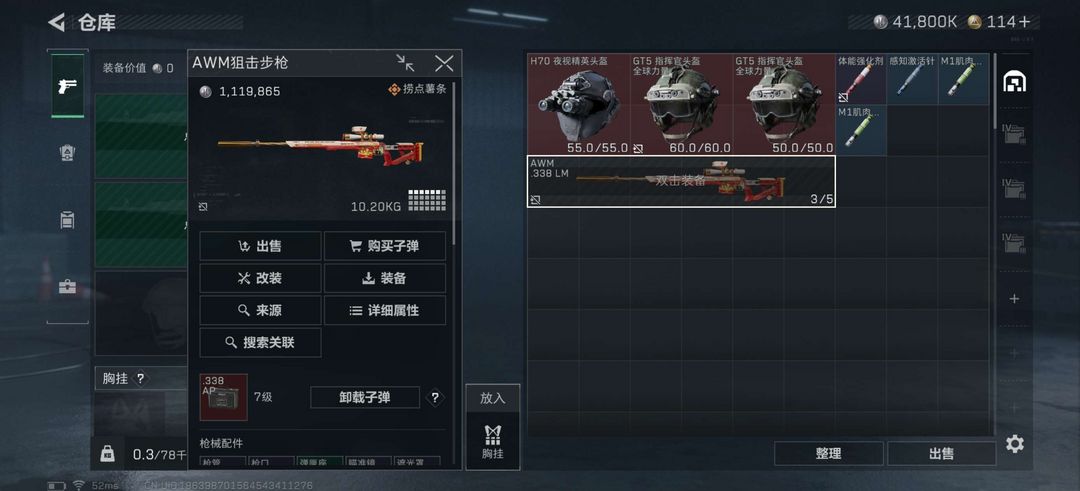Click 出售 button in weapon panel
Viewport: 1080px width, 491px height.
pos(260,246)
